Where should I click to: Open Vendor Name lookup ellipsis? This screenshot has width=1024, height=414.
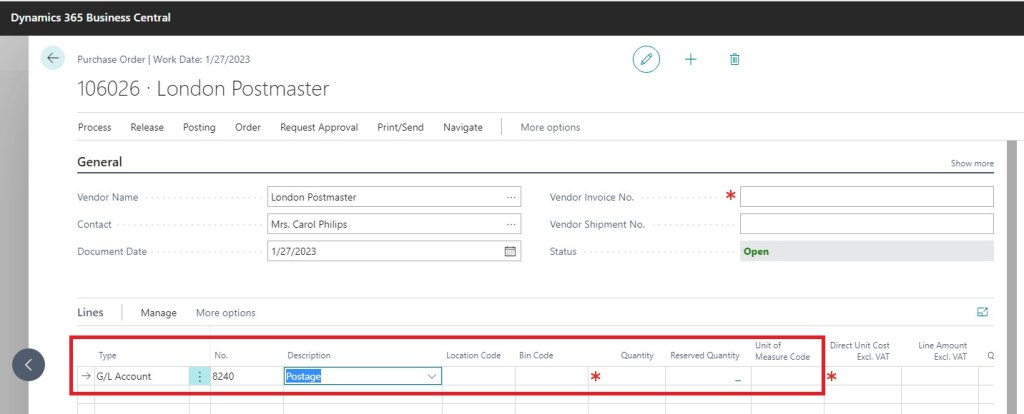pyautogui.click(x=512, y=197)
